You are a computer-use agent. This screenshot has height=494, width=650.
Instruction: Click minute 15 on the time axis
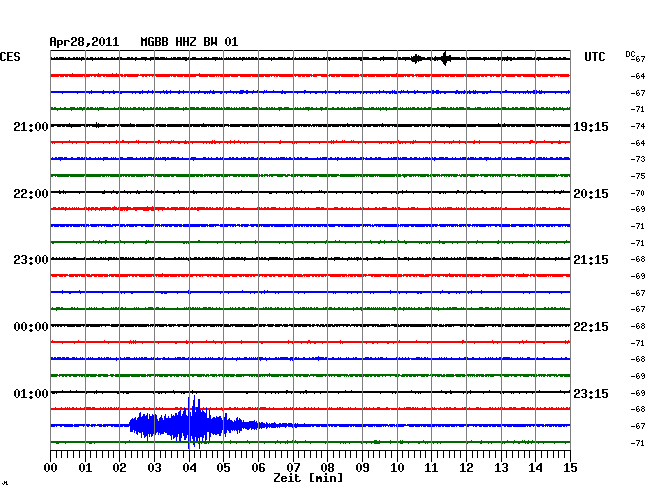pos(570,468)
